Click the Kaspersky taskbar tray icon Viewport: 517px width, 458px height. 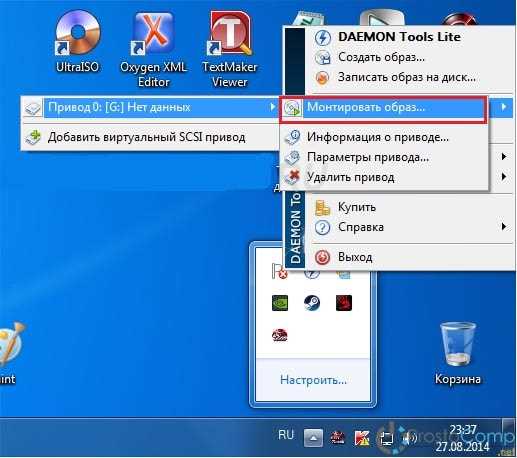(x=361, y=438)
